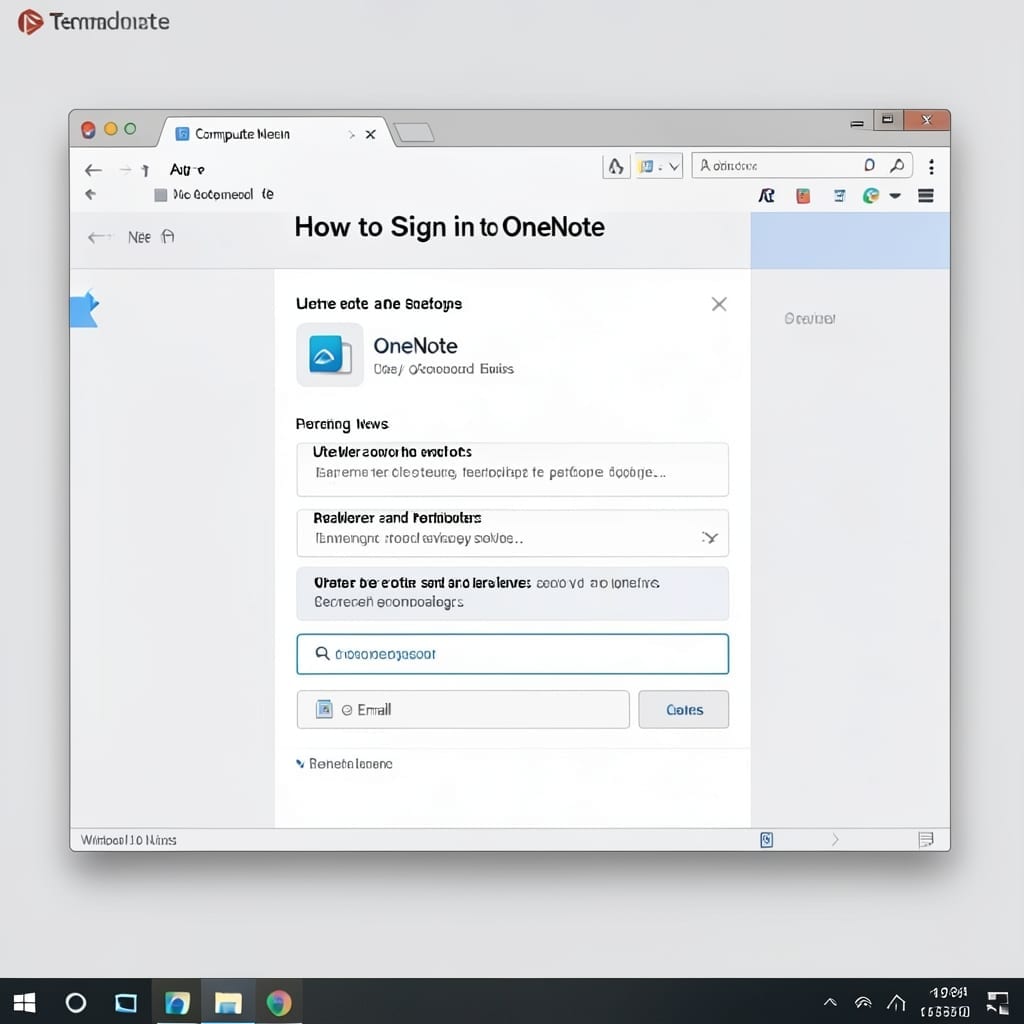Click the Windows Start button

(x=24, y=1002)
